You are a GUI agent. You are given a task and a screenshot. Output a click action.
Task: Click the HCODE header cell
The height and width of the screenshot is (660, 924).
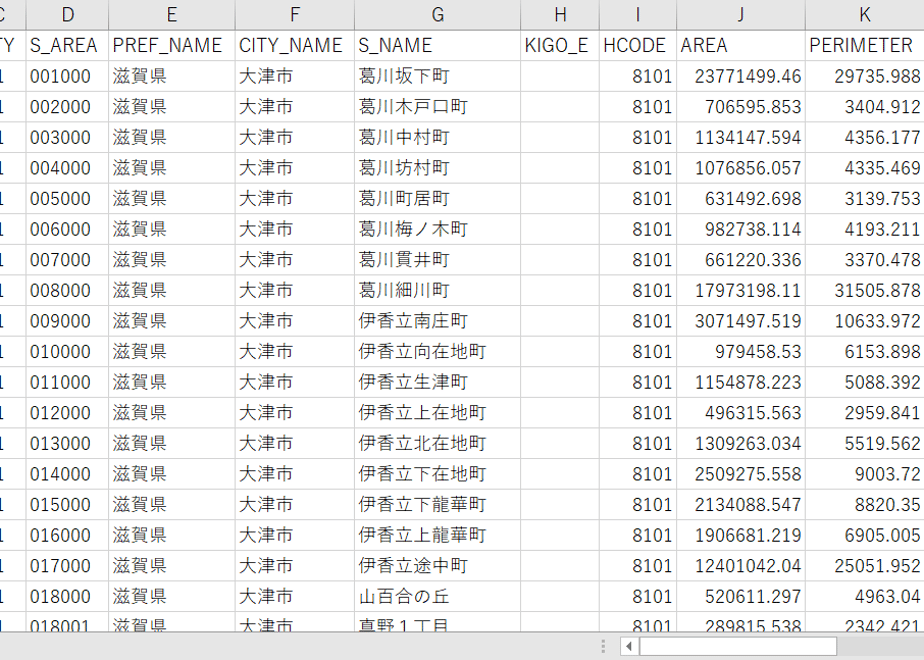pos(638,45)
